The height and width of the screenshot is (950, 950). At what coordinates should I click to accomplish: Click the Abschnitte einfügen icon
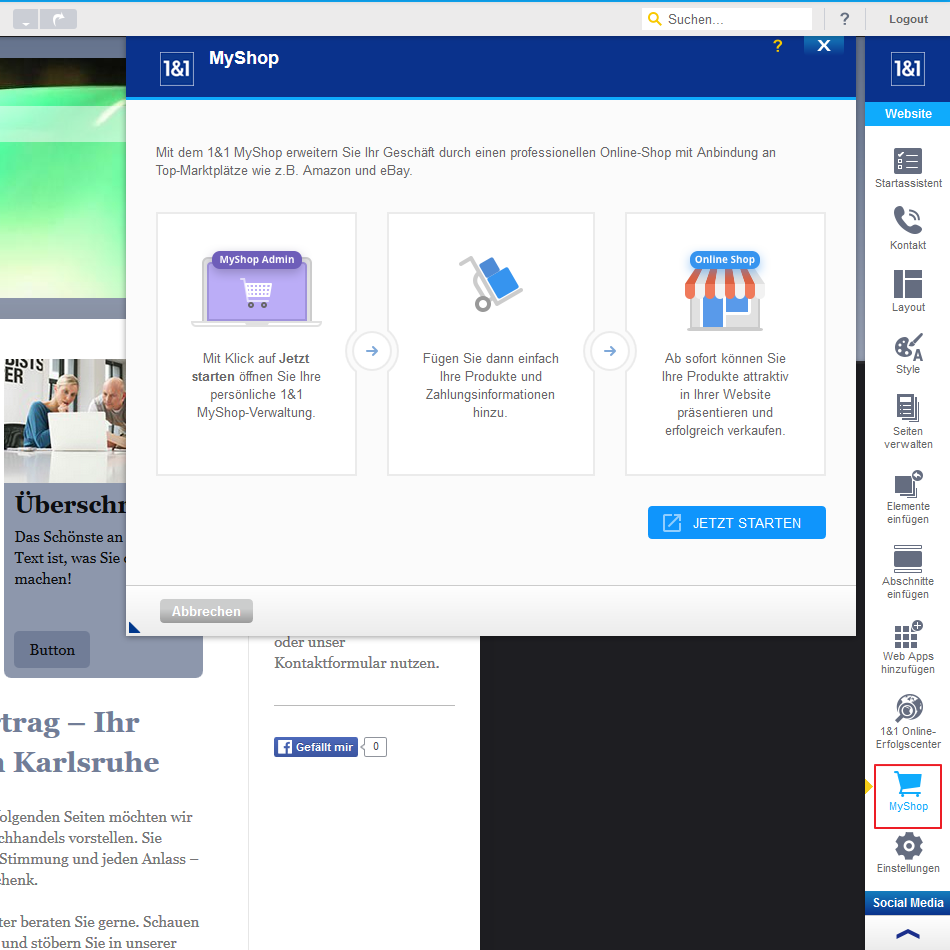coord(908,570)
